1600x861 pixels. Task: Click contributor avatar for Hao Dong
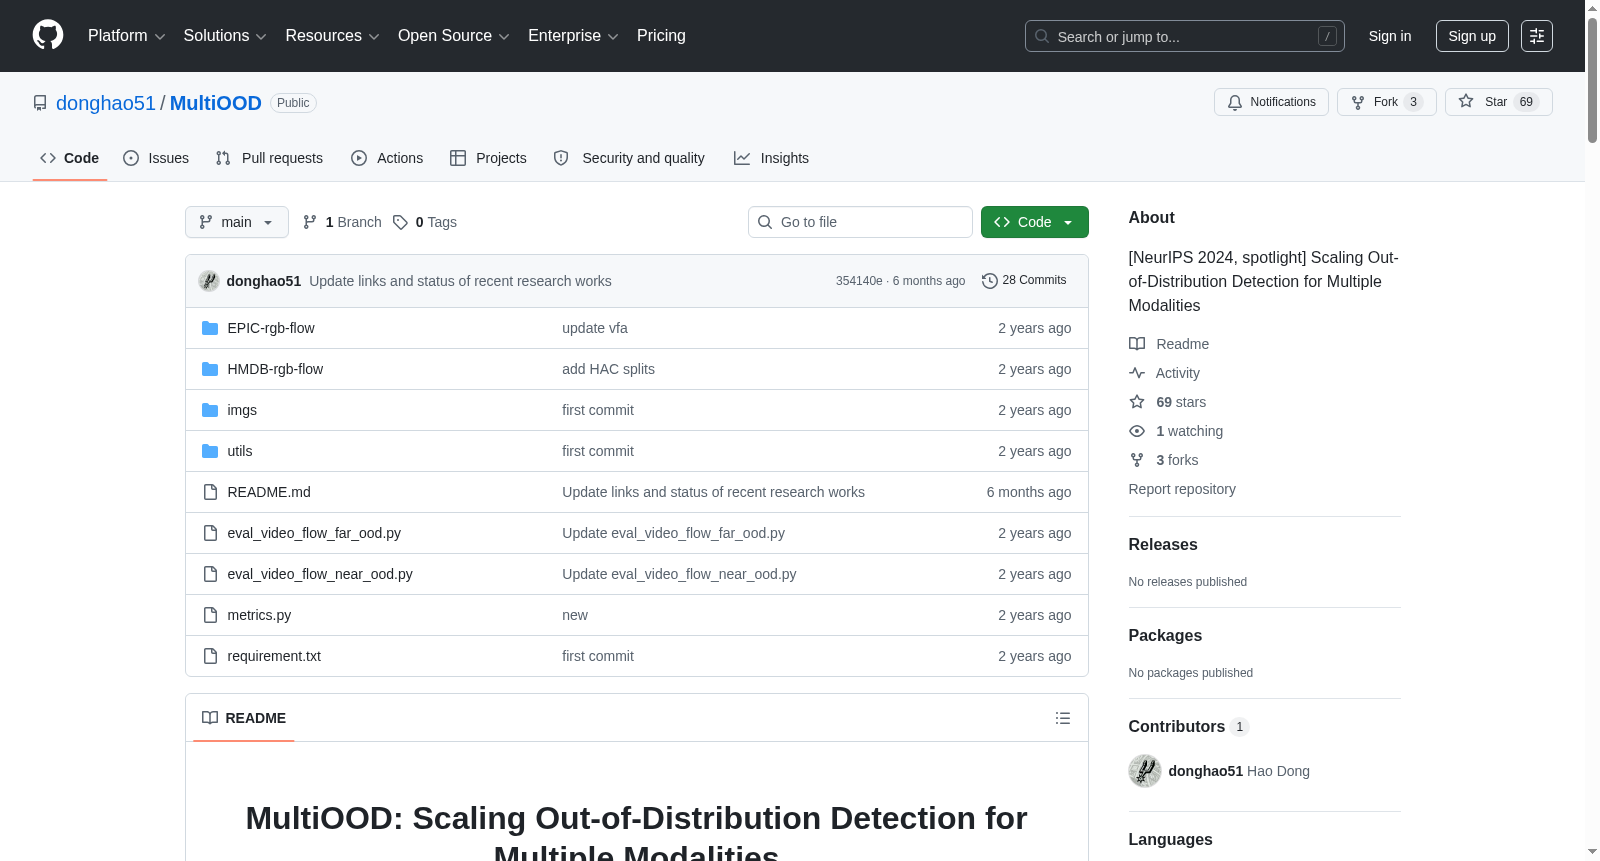pos(1145,771)
